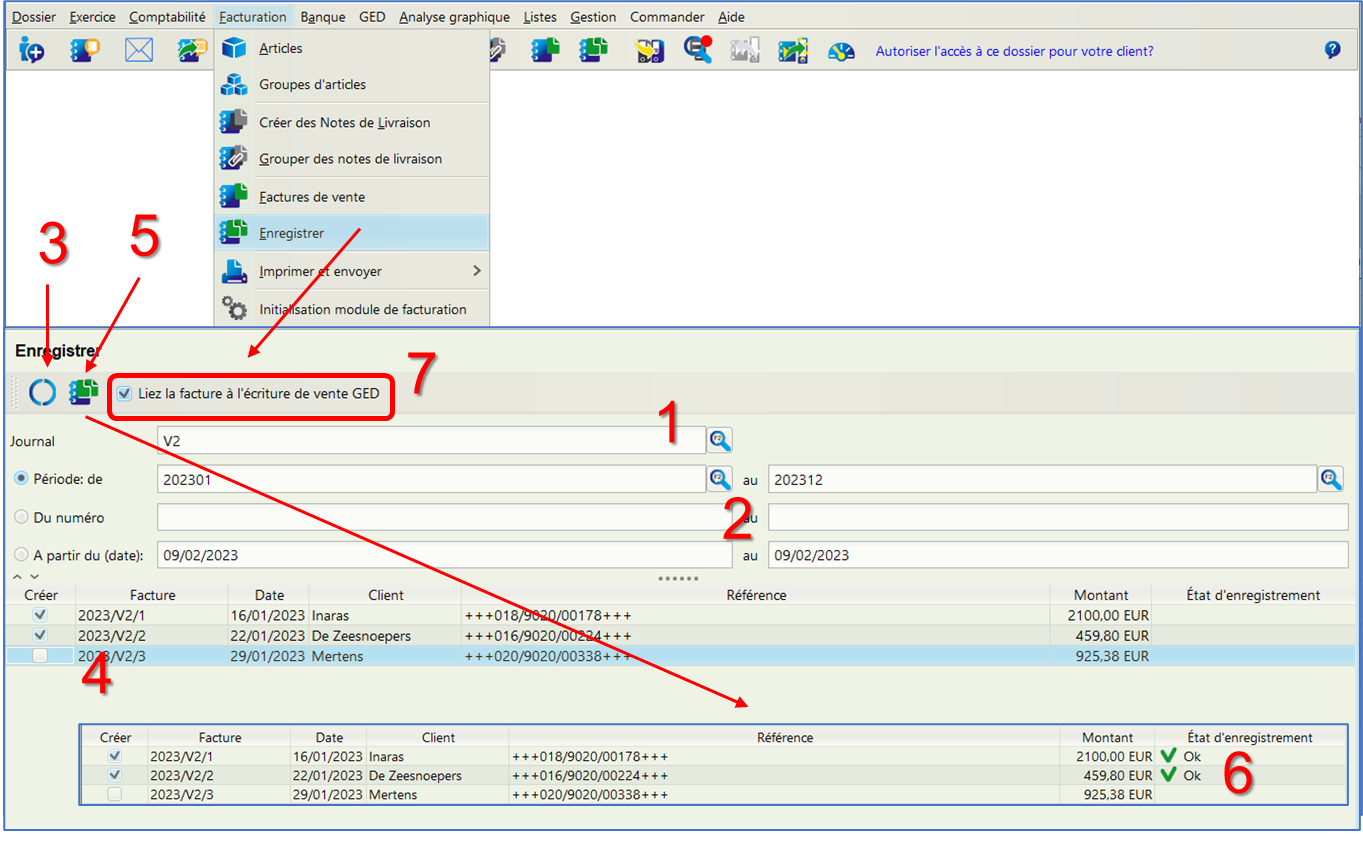This screenshot has height=847, width=1363.
Task: Open the Banque menu
Action: click(323, 17)
